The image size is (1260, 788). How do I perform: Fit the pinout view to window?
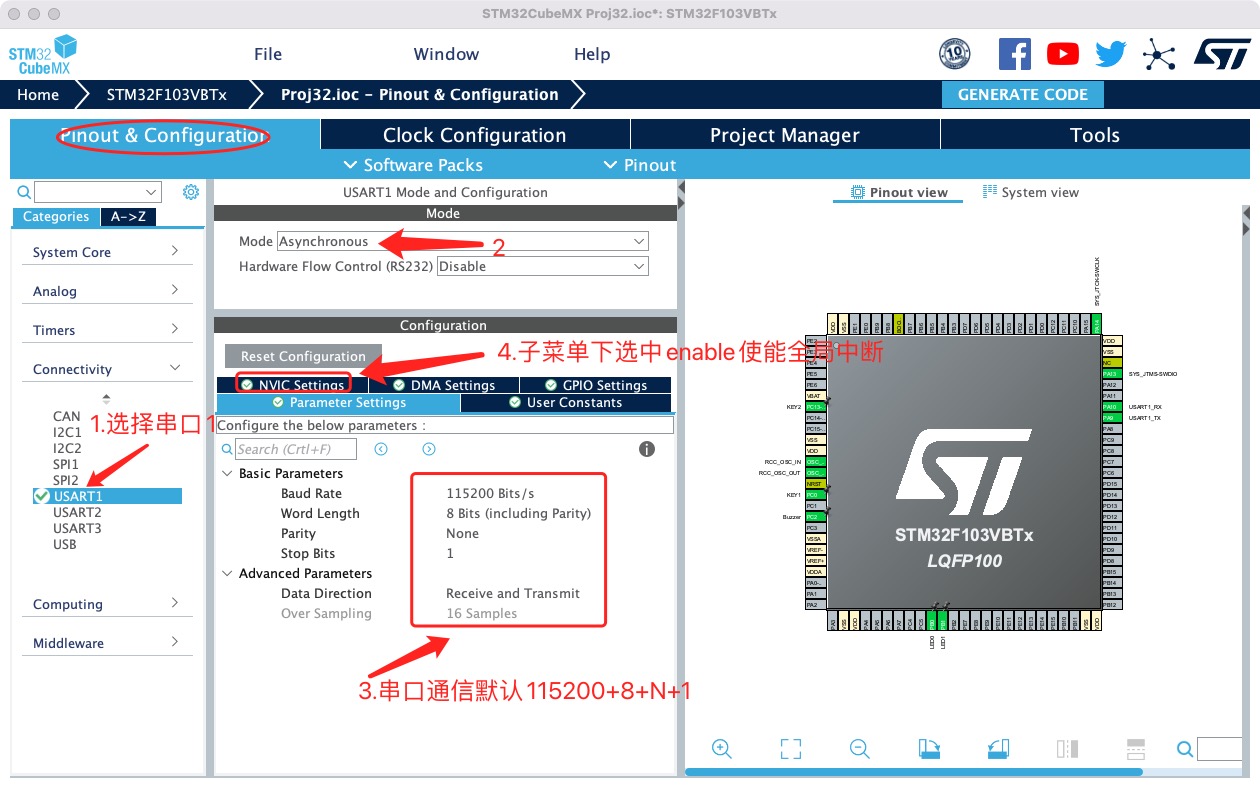tap(790, 748)
